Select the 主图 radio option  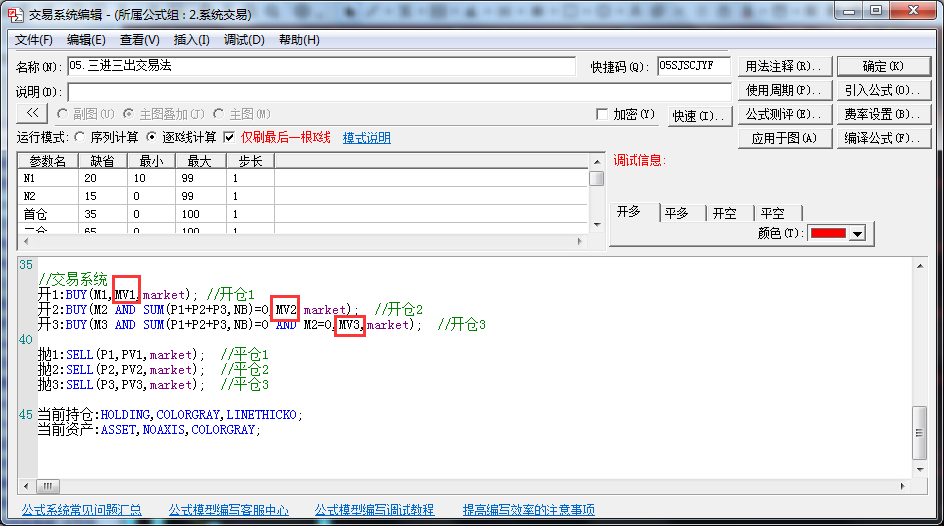(222, 115)
